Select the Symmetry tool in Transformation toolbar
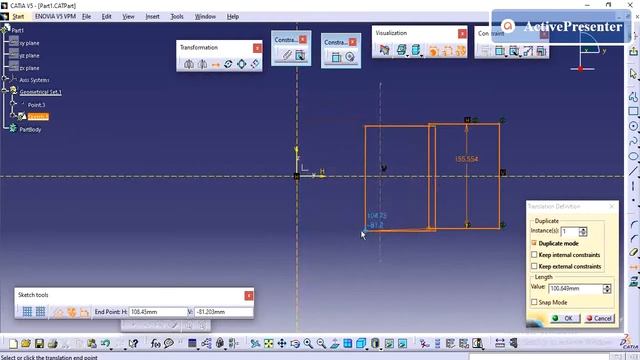 [202, 64]
